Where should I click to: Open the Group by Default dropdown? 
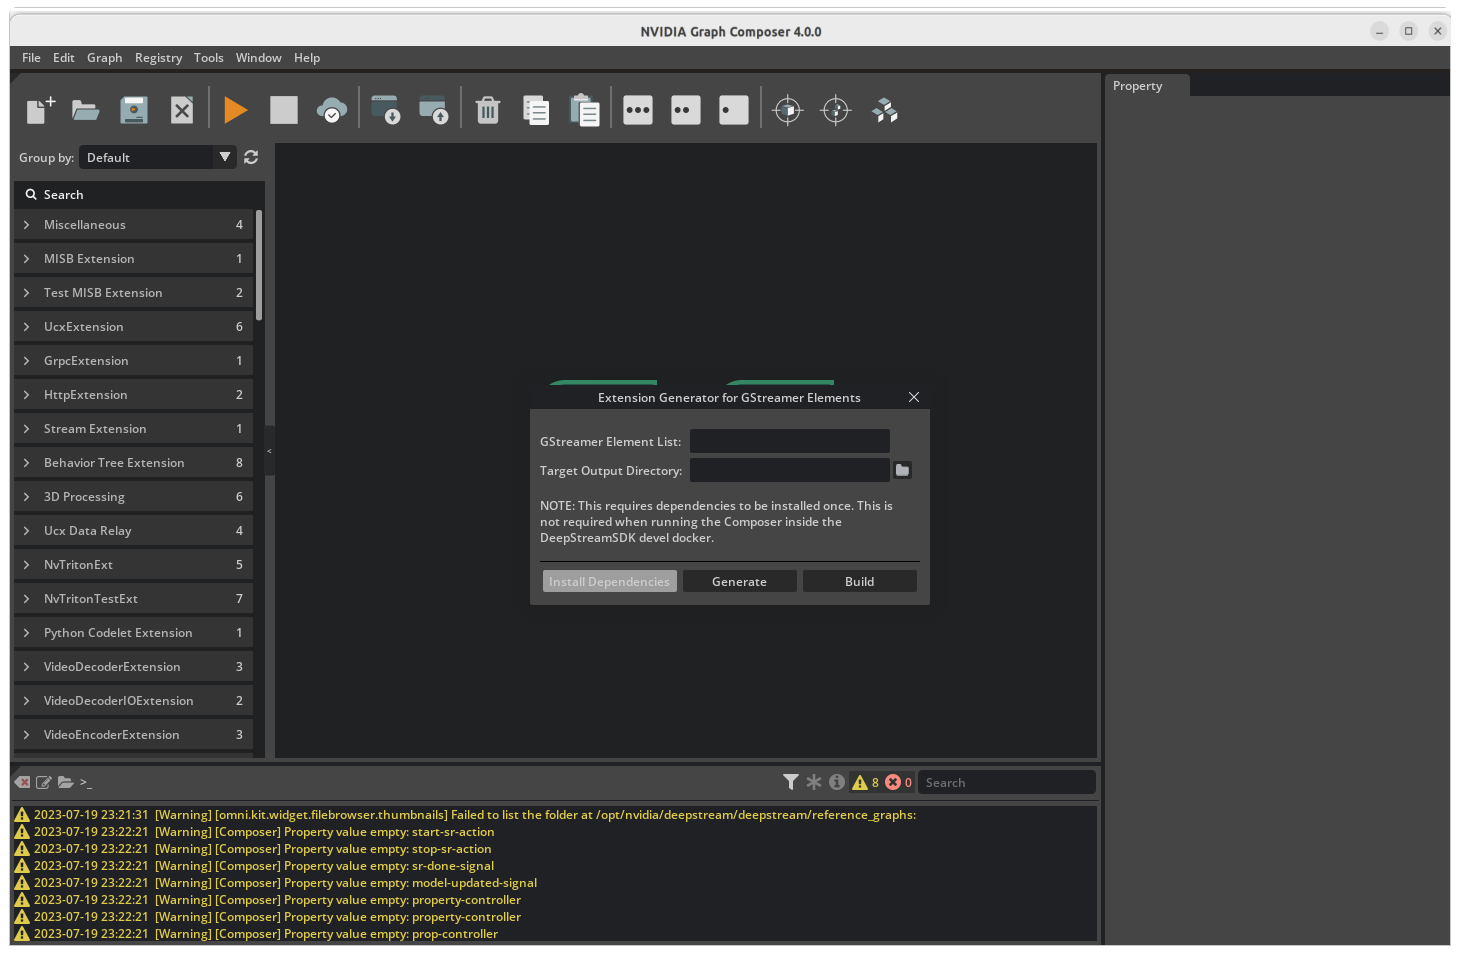[x=158, y=157]
